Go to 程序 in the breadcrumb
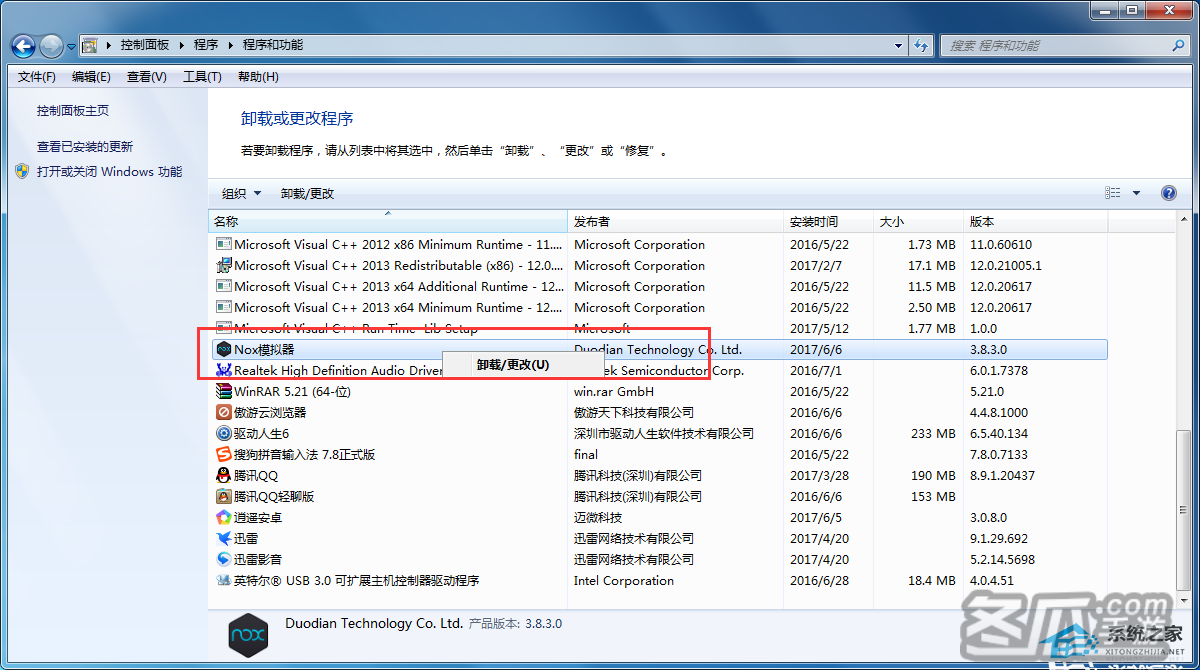The width and height of the screenshot is (1200, 670). pos(206,45)
